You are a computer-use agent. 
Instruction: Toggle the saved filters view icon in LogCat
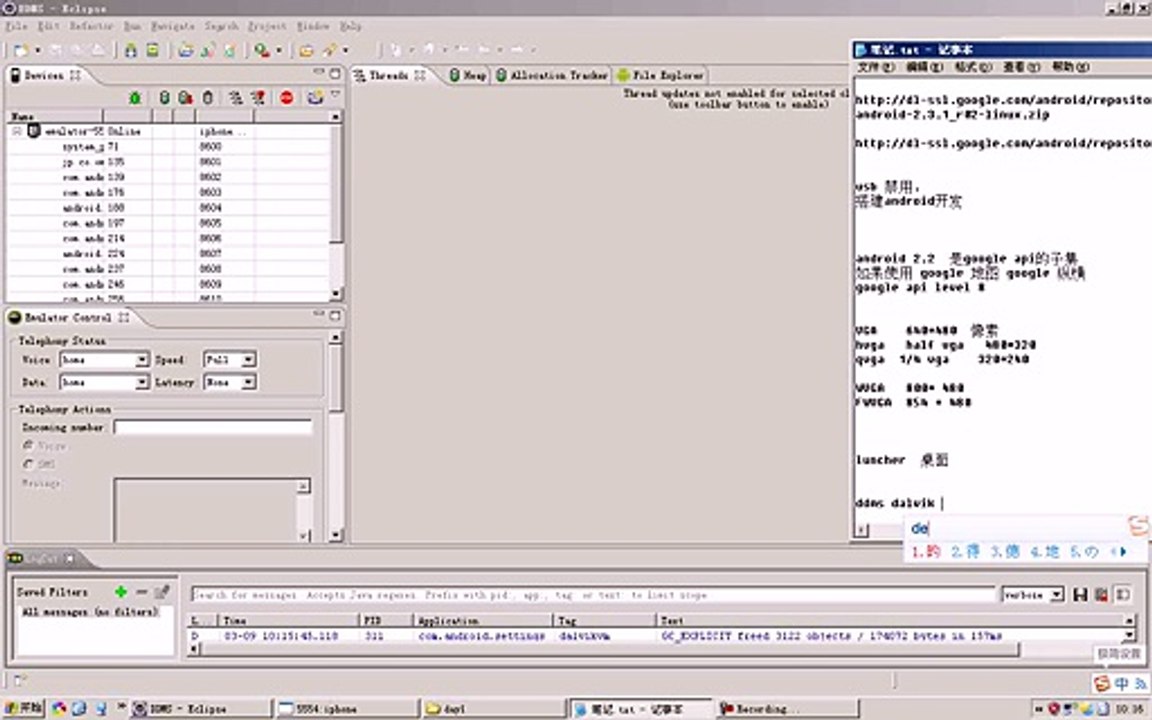coord(1123,594)
